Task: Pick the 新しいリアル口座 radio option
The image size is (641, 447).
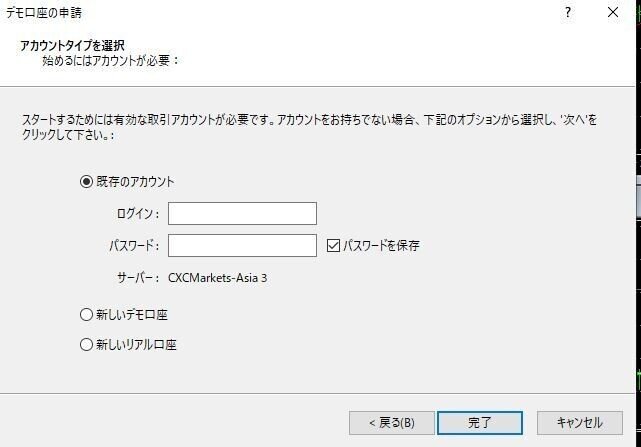Action: 86,345
